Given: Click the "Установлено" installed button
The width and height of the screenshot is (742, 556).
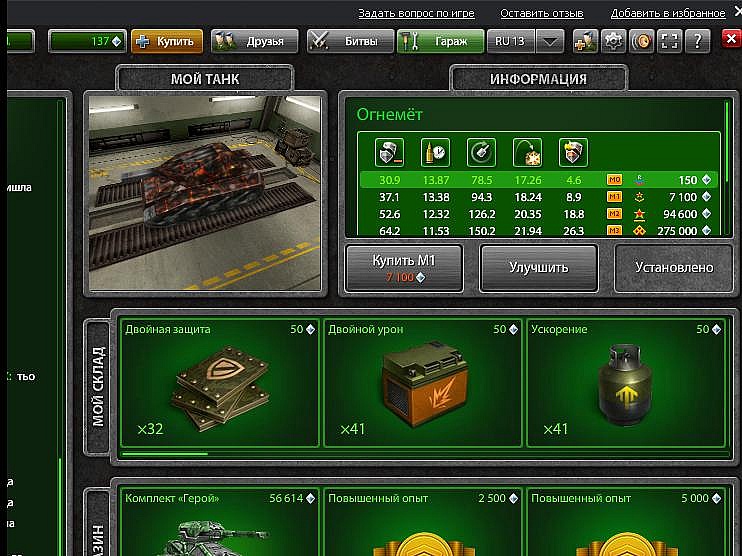Looking at the screenshot, I should click(x=674, y=268).
